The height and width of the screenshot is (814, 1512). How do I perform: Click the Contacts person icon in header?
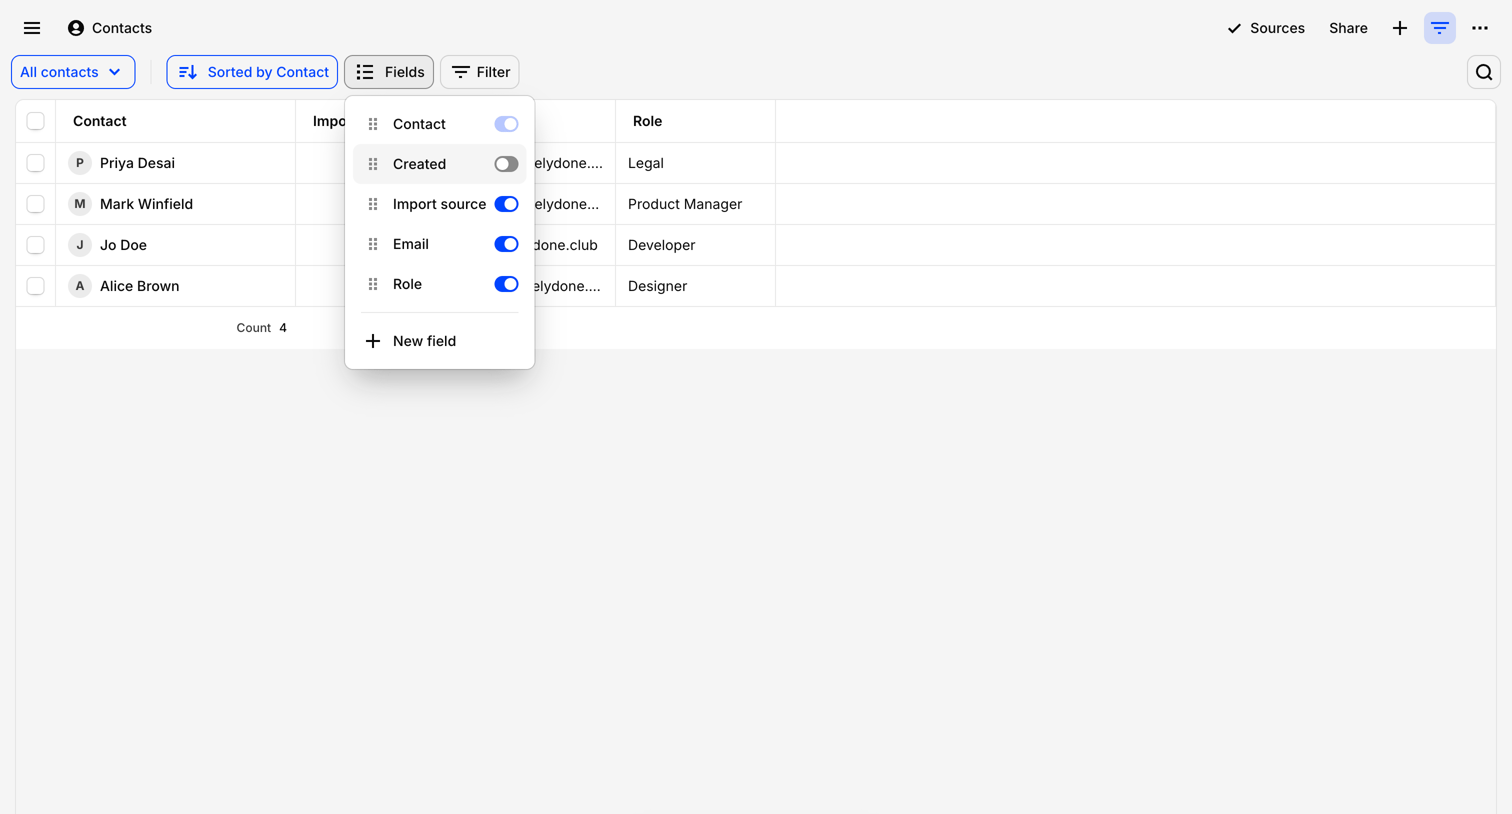[76, 28]
